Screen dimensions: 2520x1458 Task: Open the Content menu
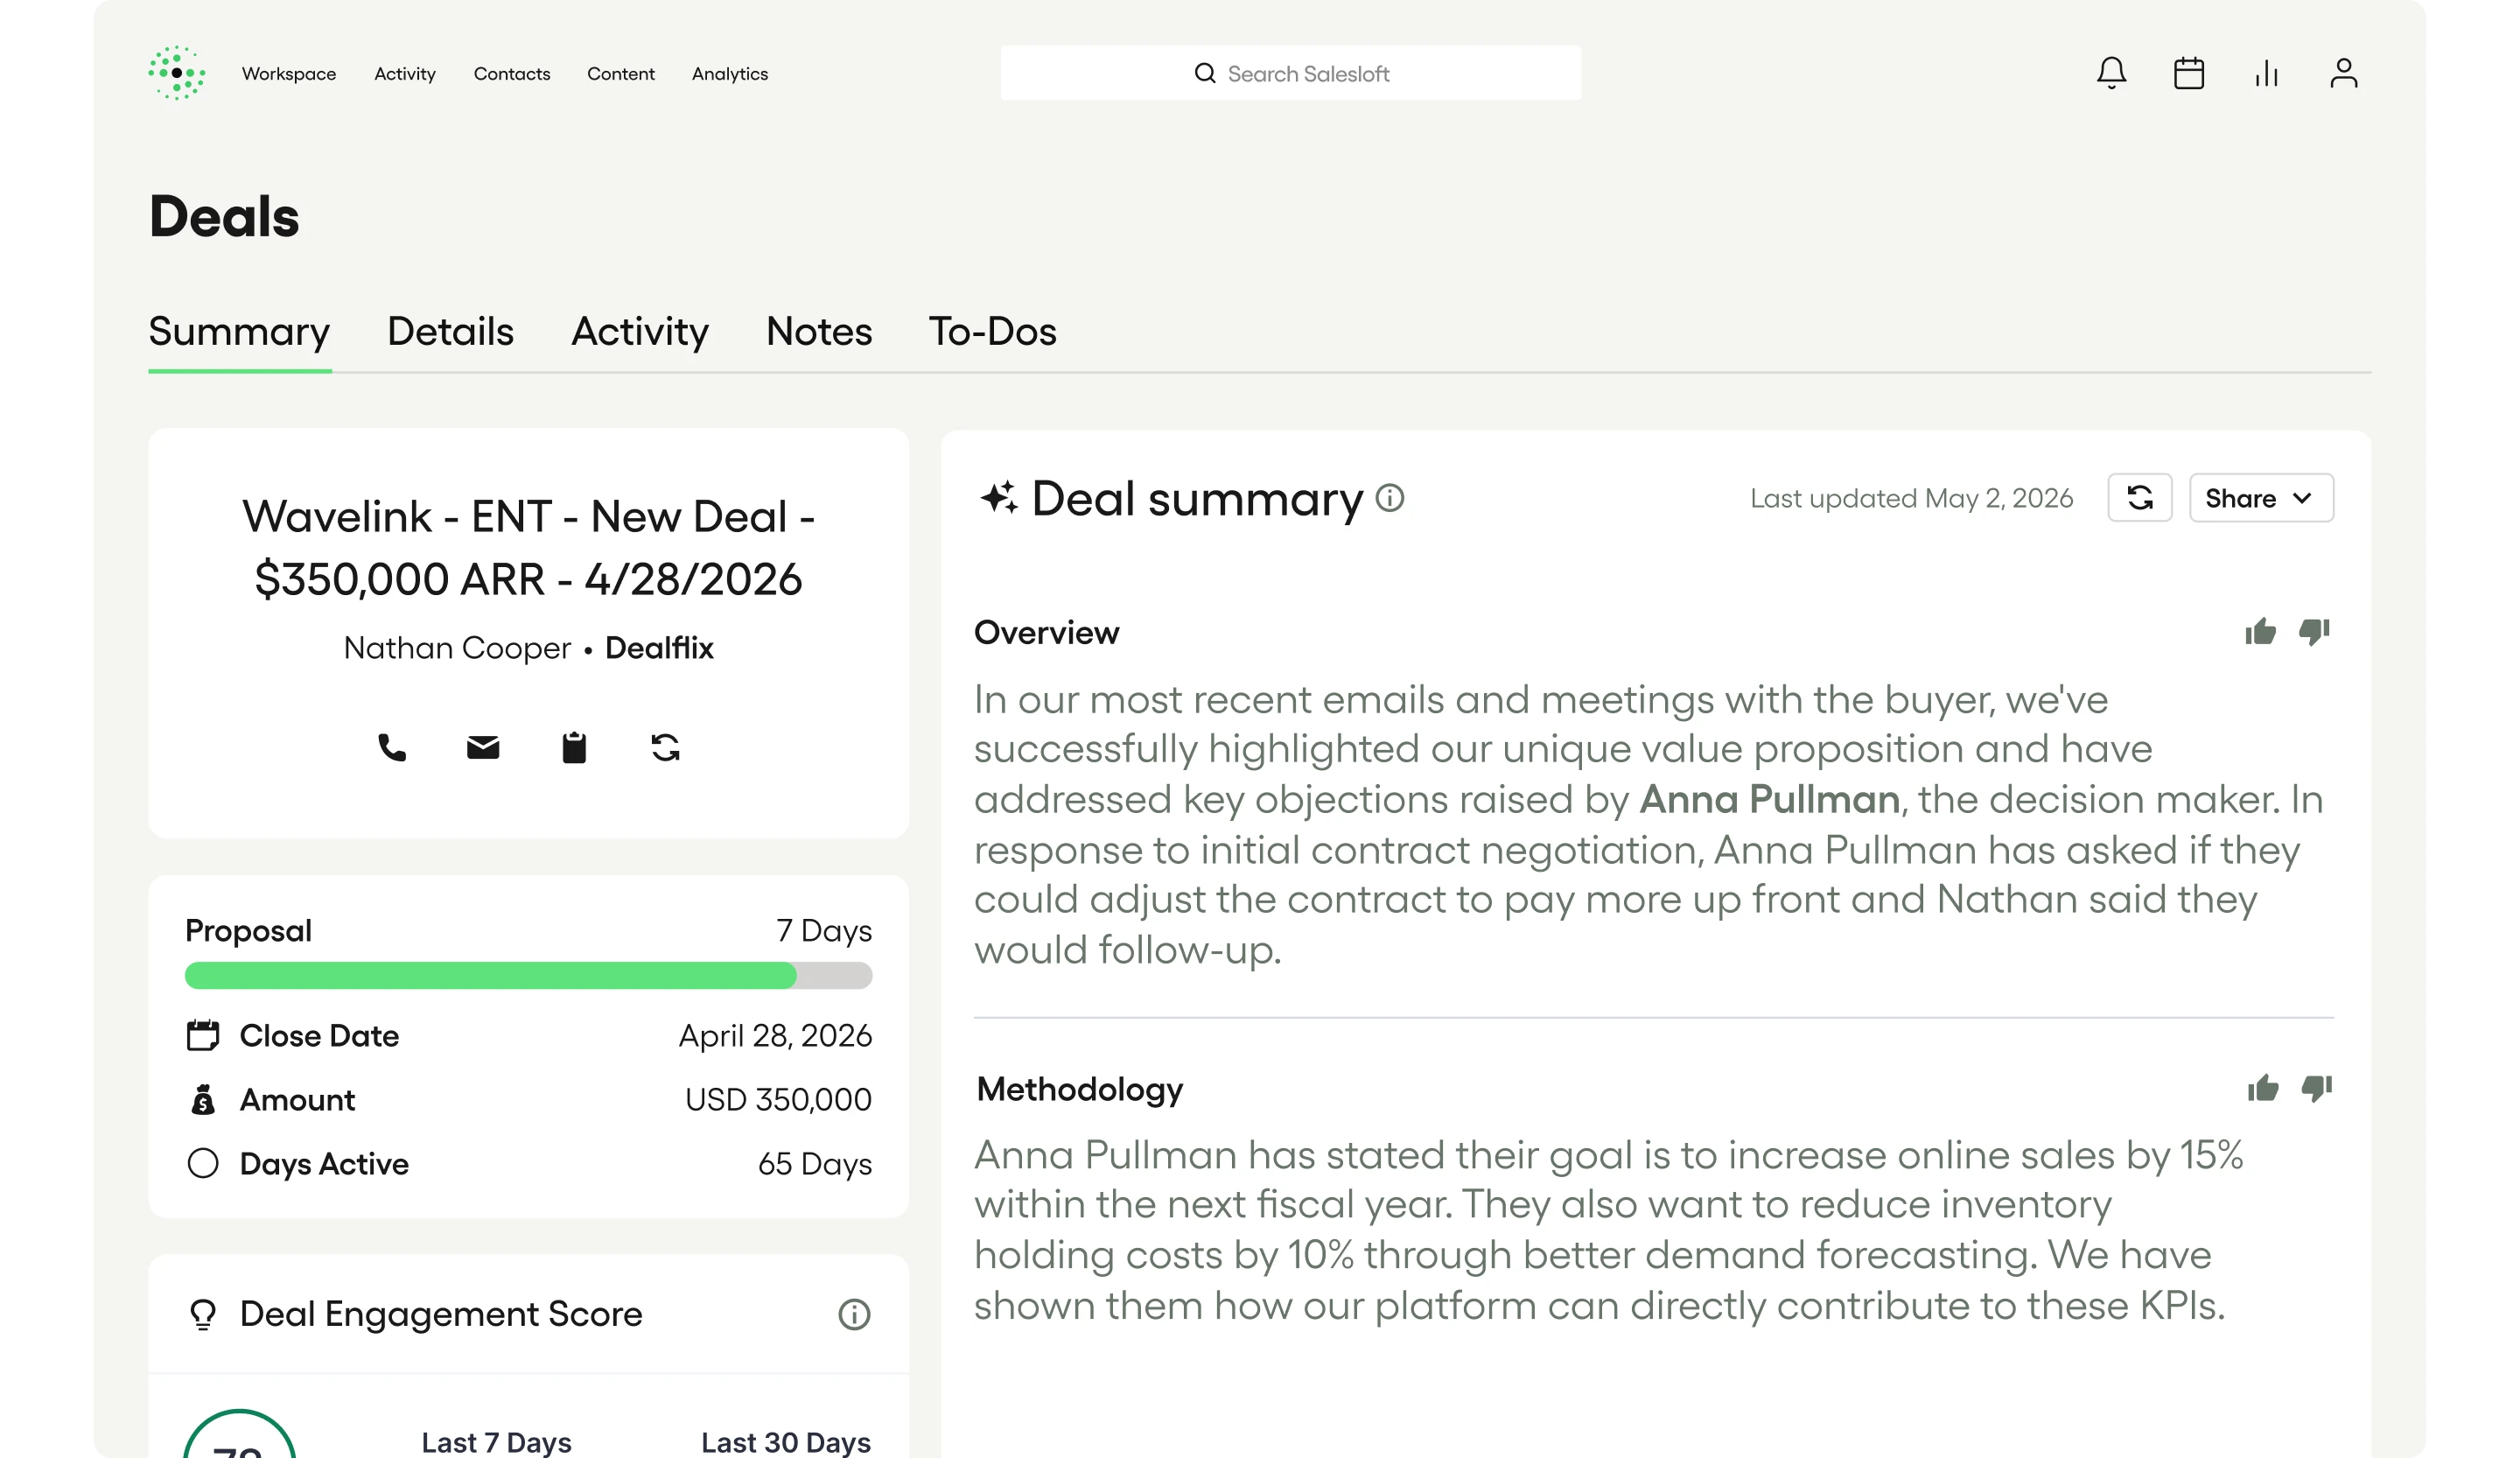(x=621, y=74)
